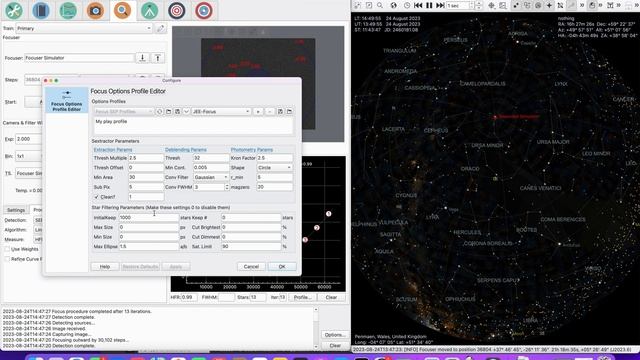640x360 pixels.
Task: Open the Ekos Setup wrench module
Action: [13, 11]
